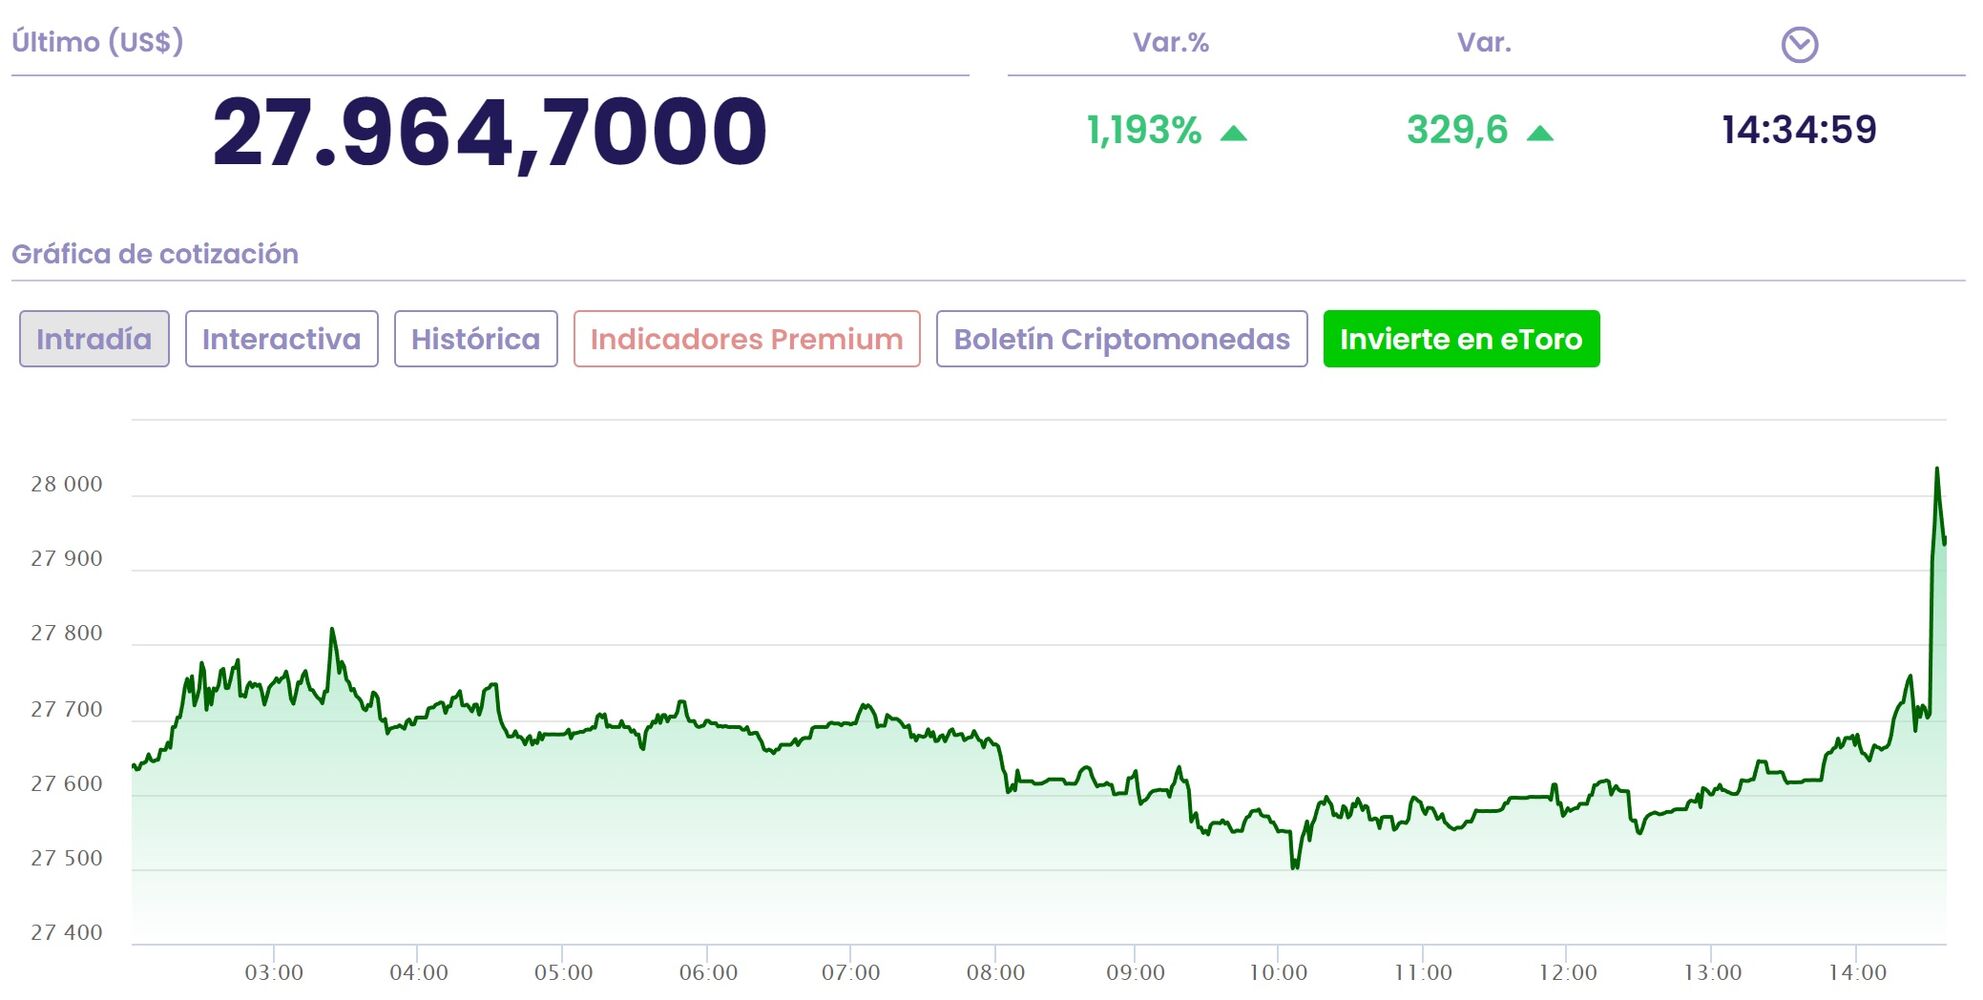Image resolution: width=1983 pixels, height=1000 pixels.
Task: Switch to the Interactiva chart tab
Action: coord(281,339)
